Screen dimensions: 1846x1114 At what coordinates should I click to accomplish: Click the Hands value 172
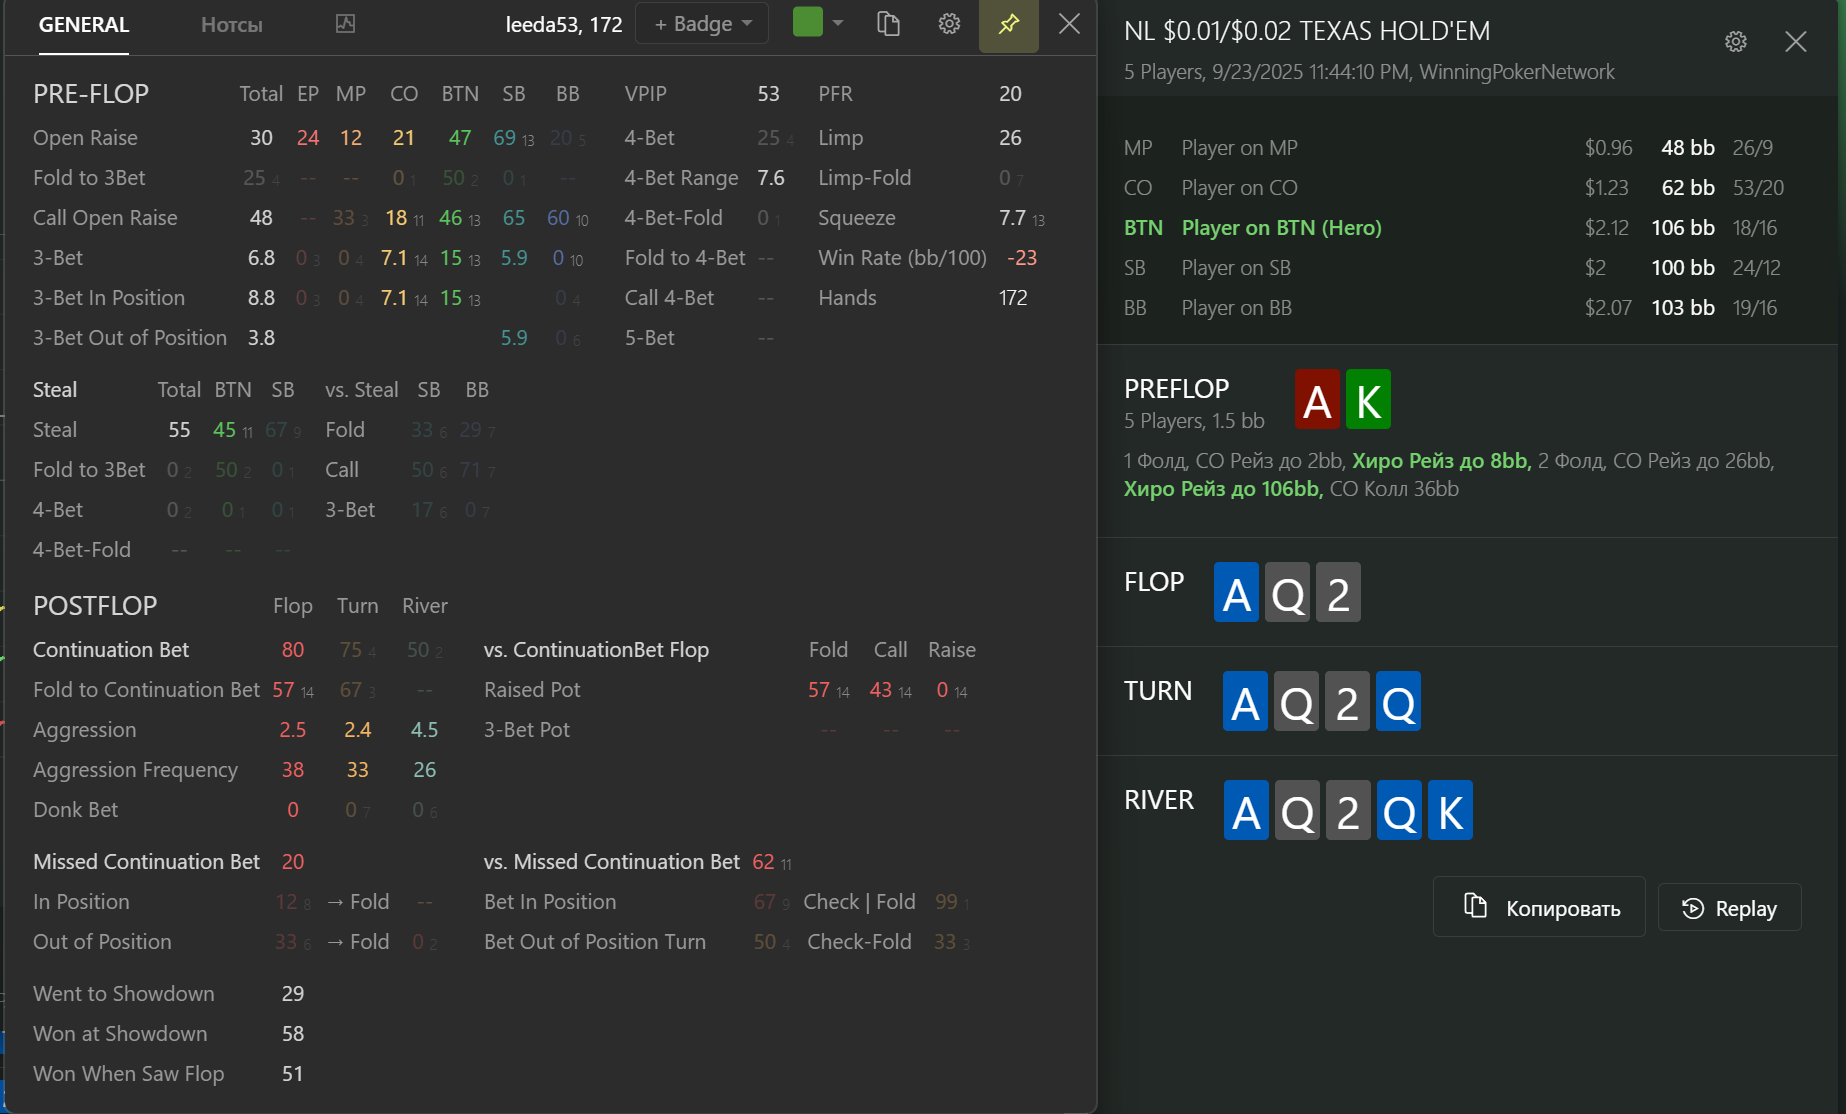(1013, 298)
